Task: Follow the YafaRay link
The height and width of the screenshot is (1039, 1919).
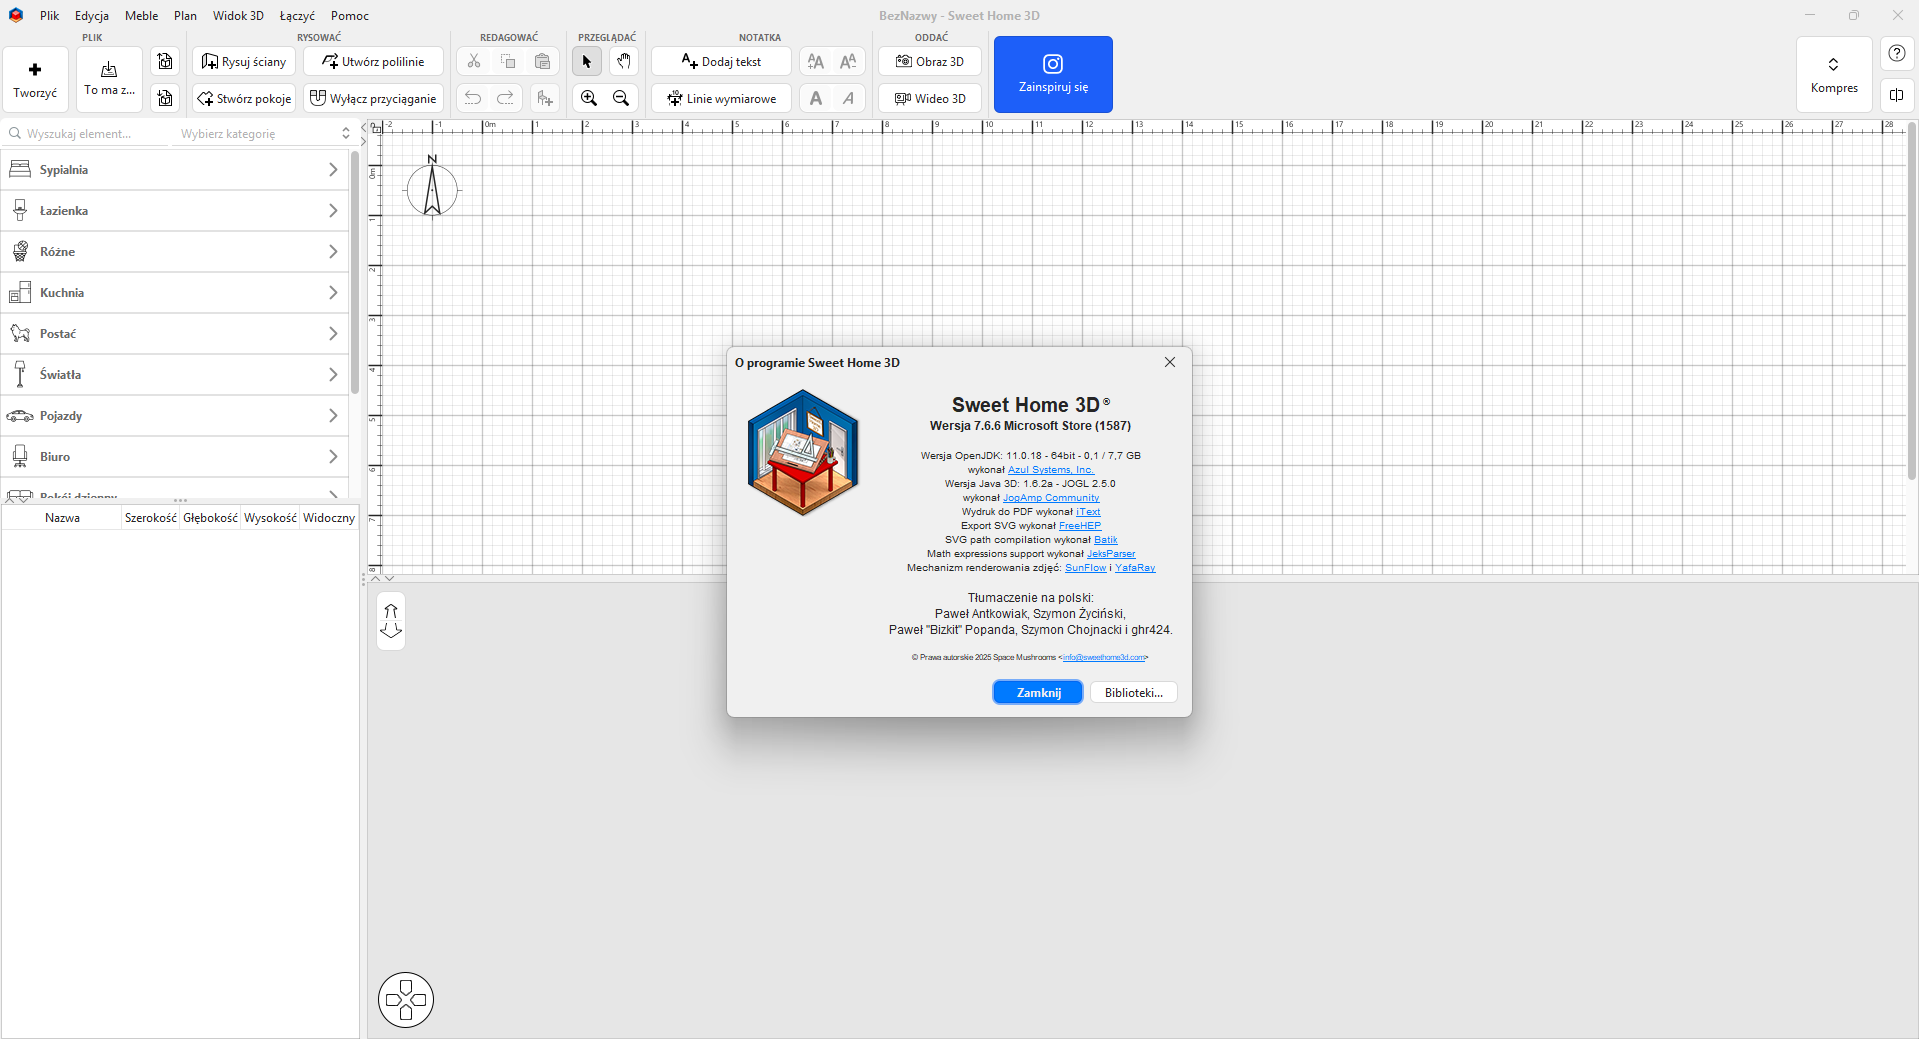Action: (1135, 568)
